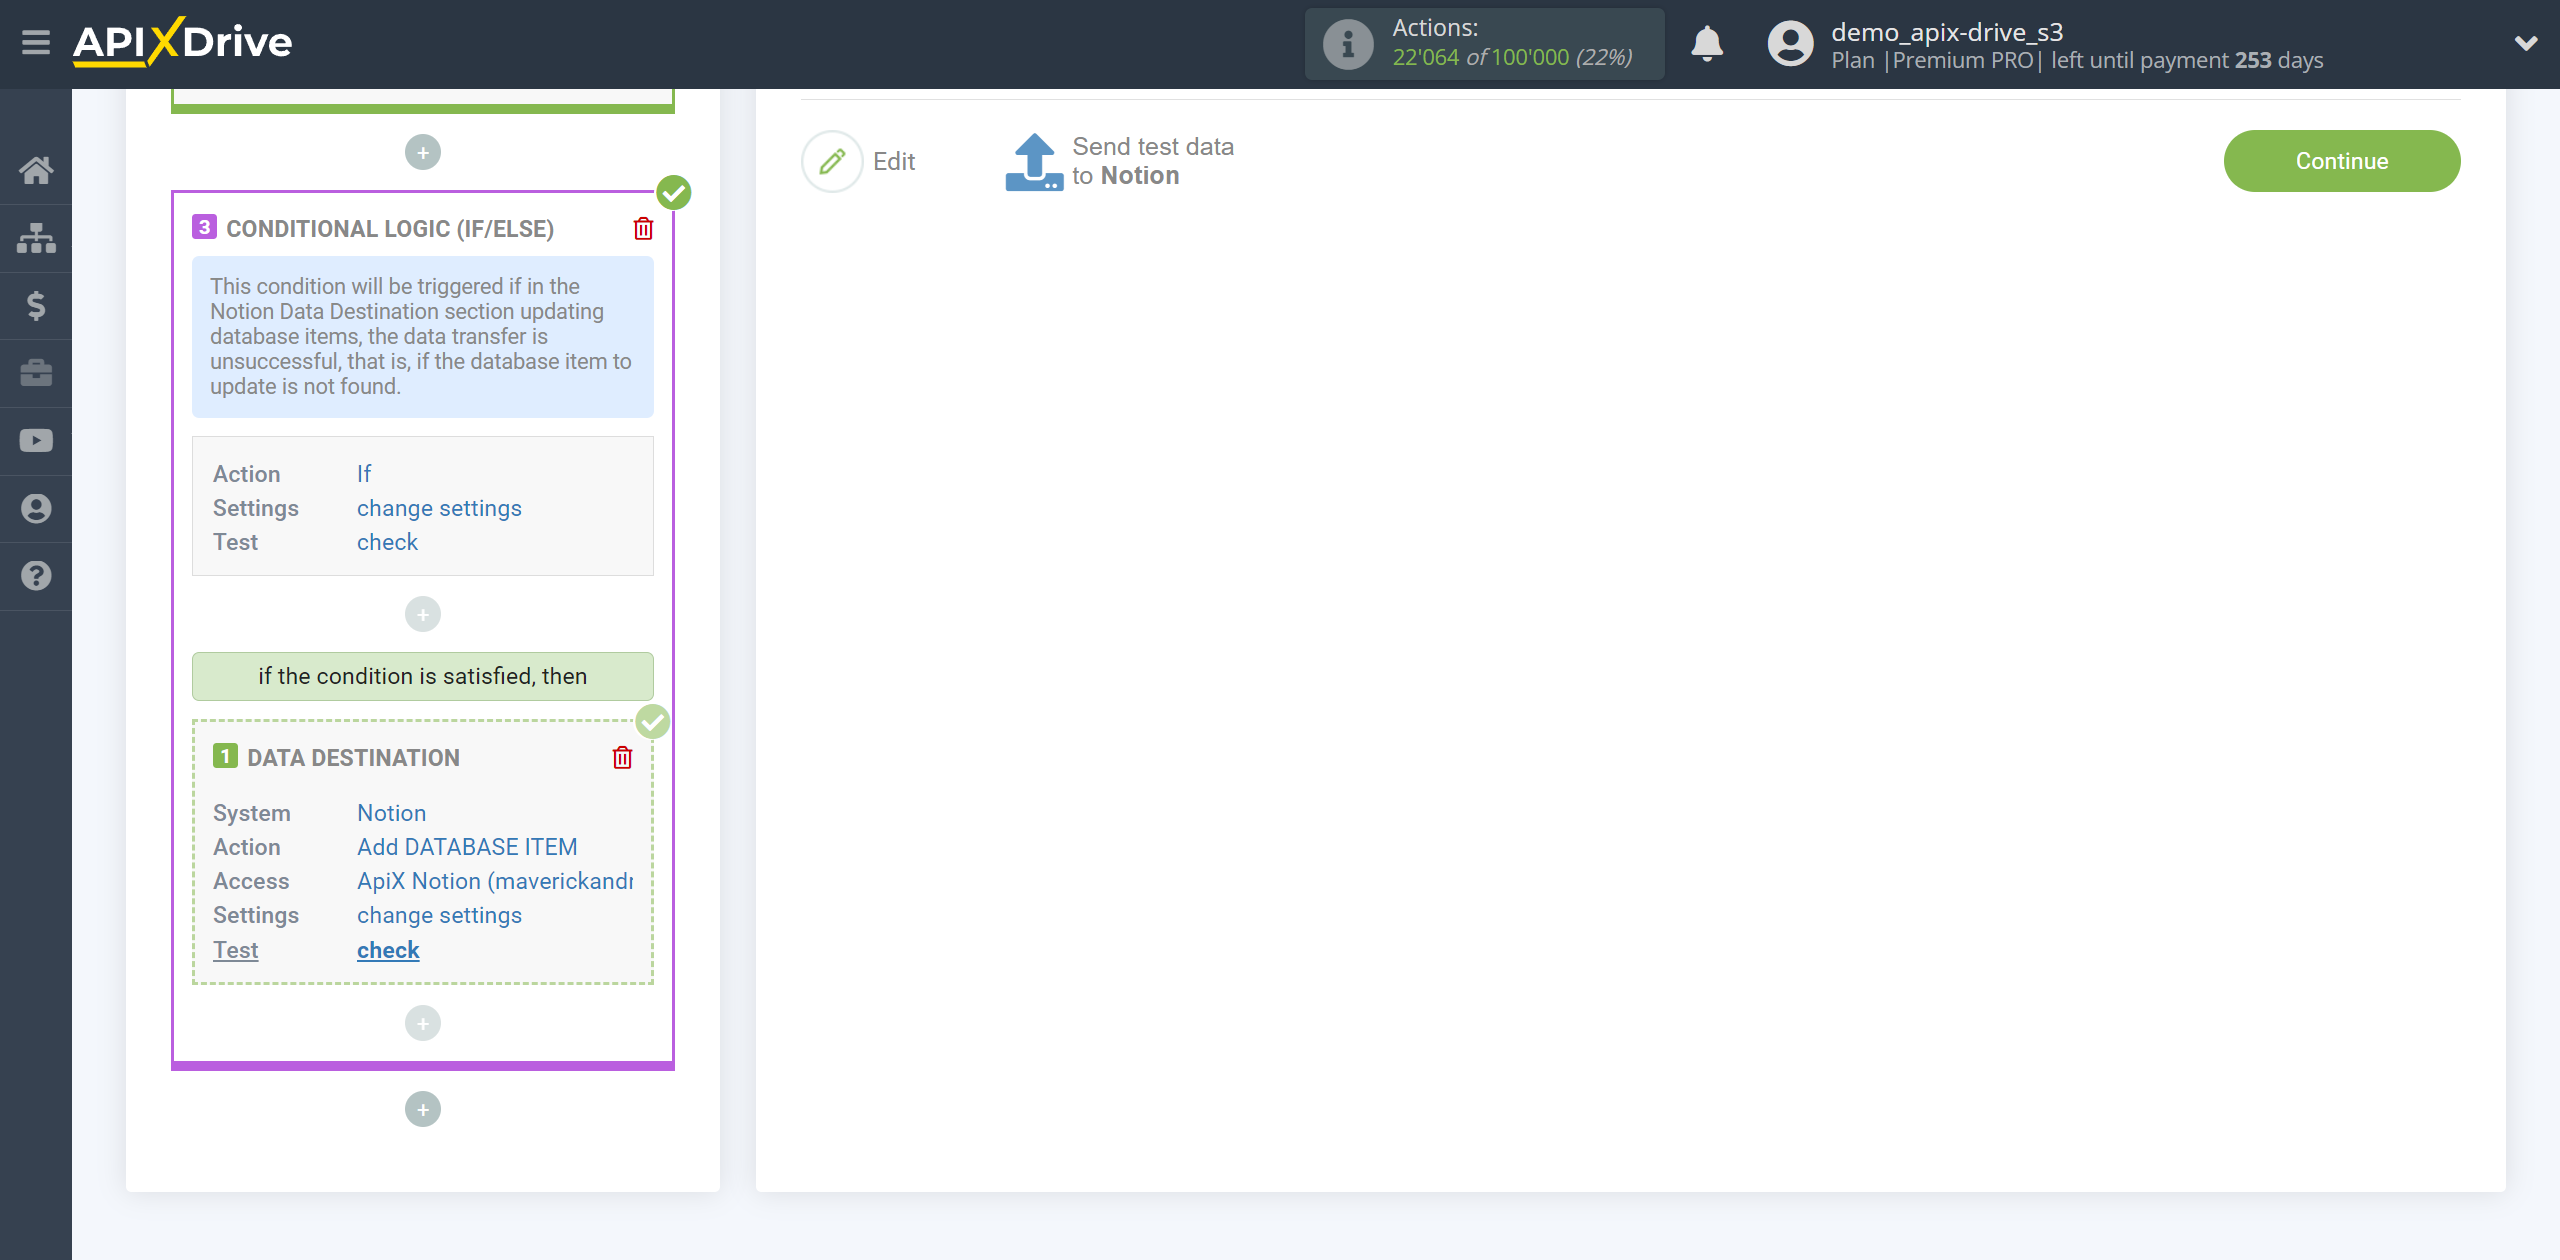Add step below If action box
2560x1260 pixels.
point(423,614)
